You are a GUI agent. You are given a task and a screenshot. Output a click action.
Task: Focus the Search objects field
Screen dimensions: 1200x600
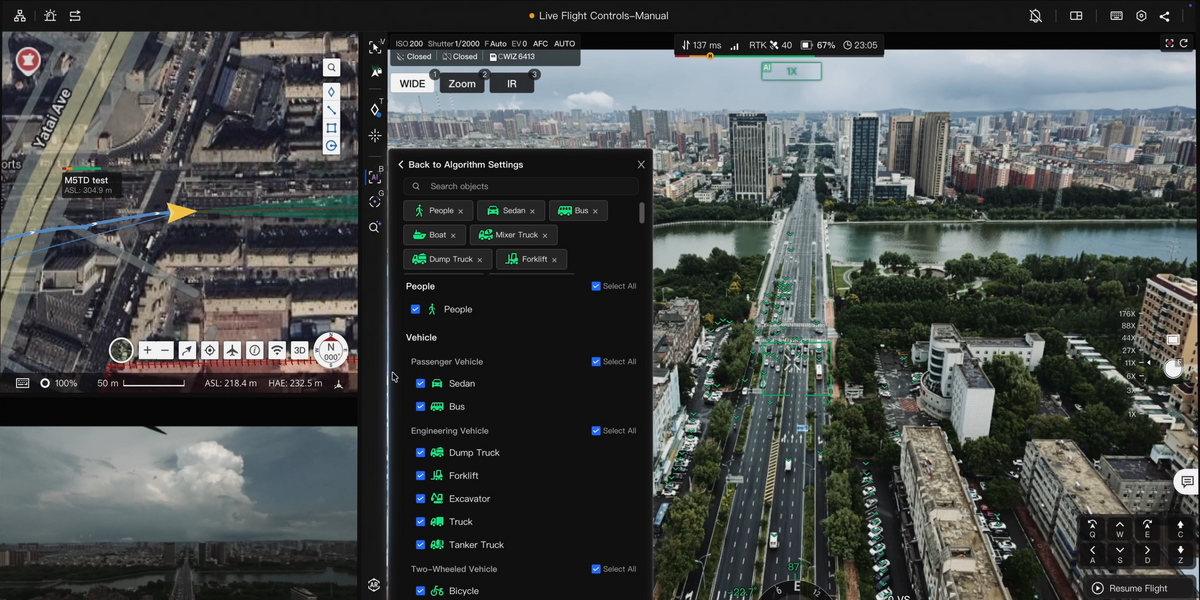tap(521, 186)
